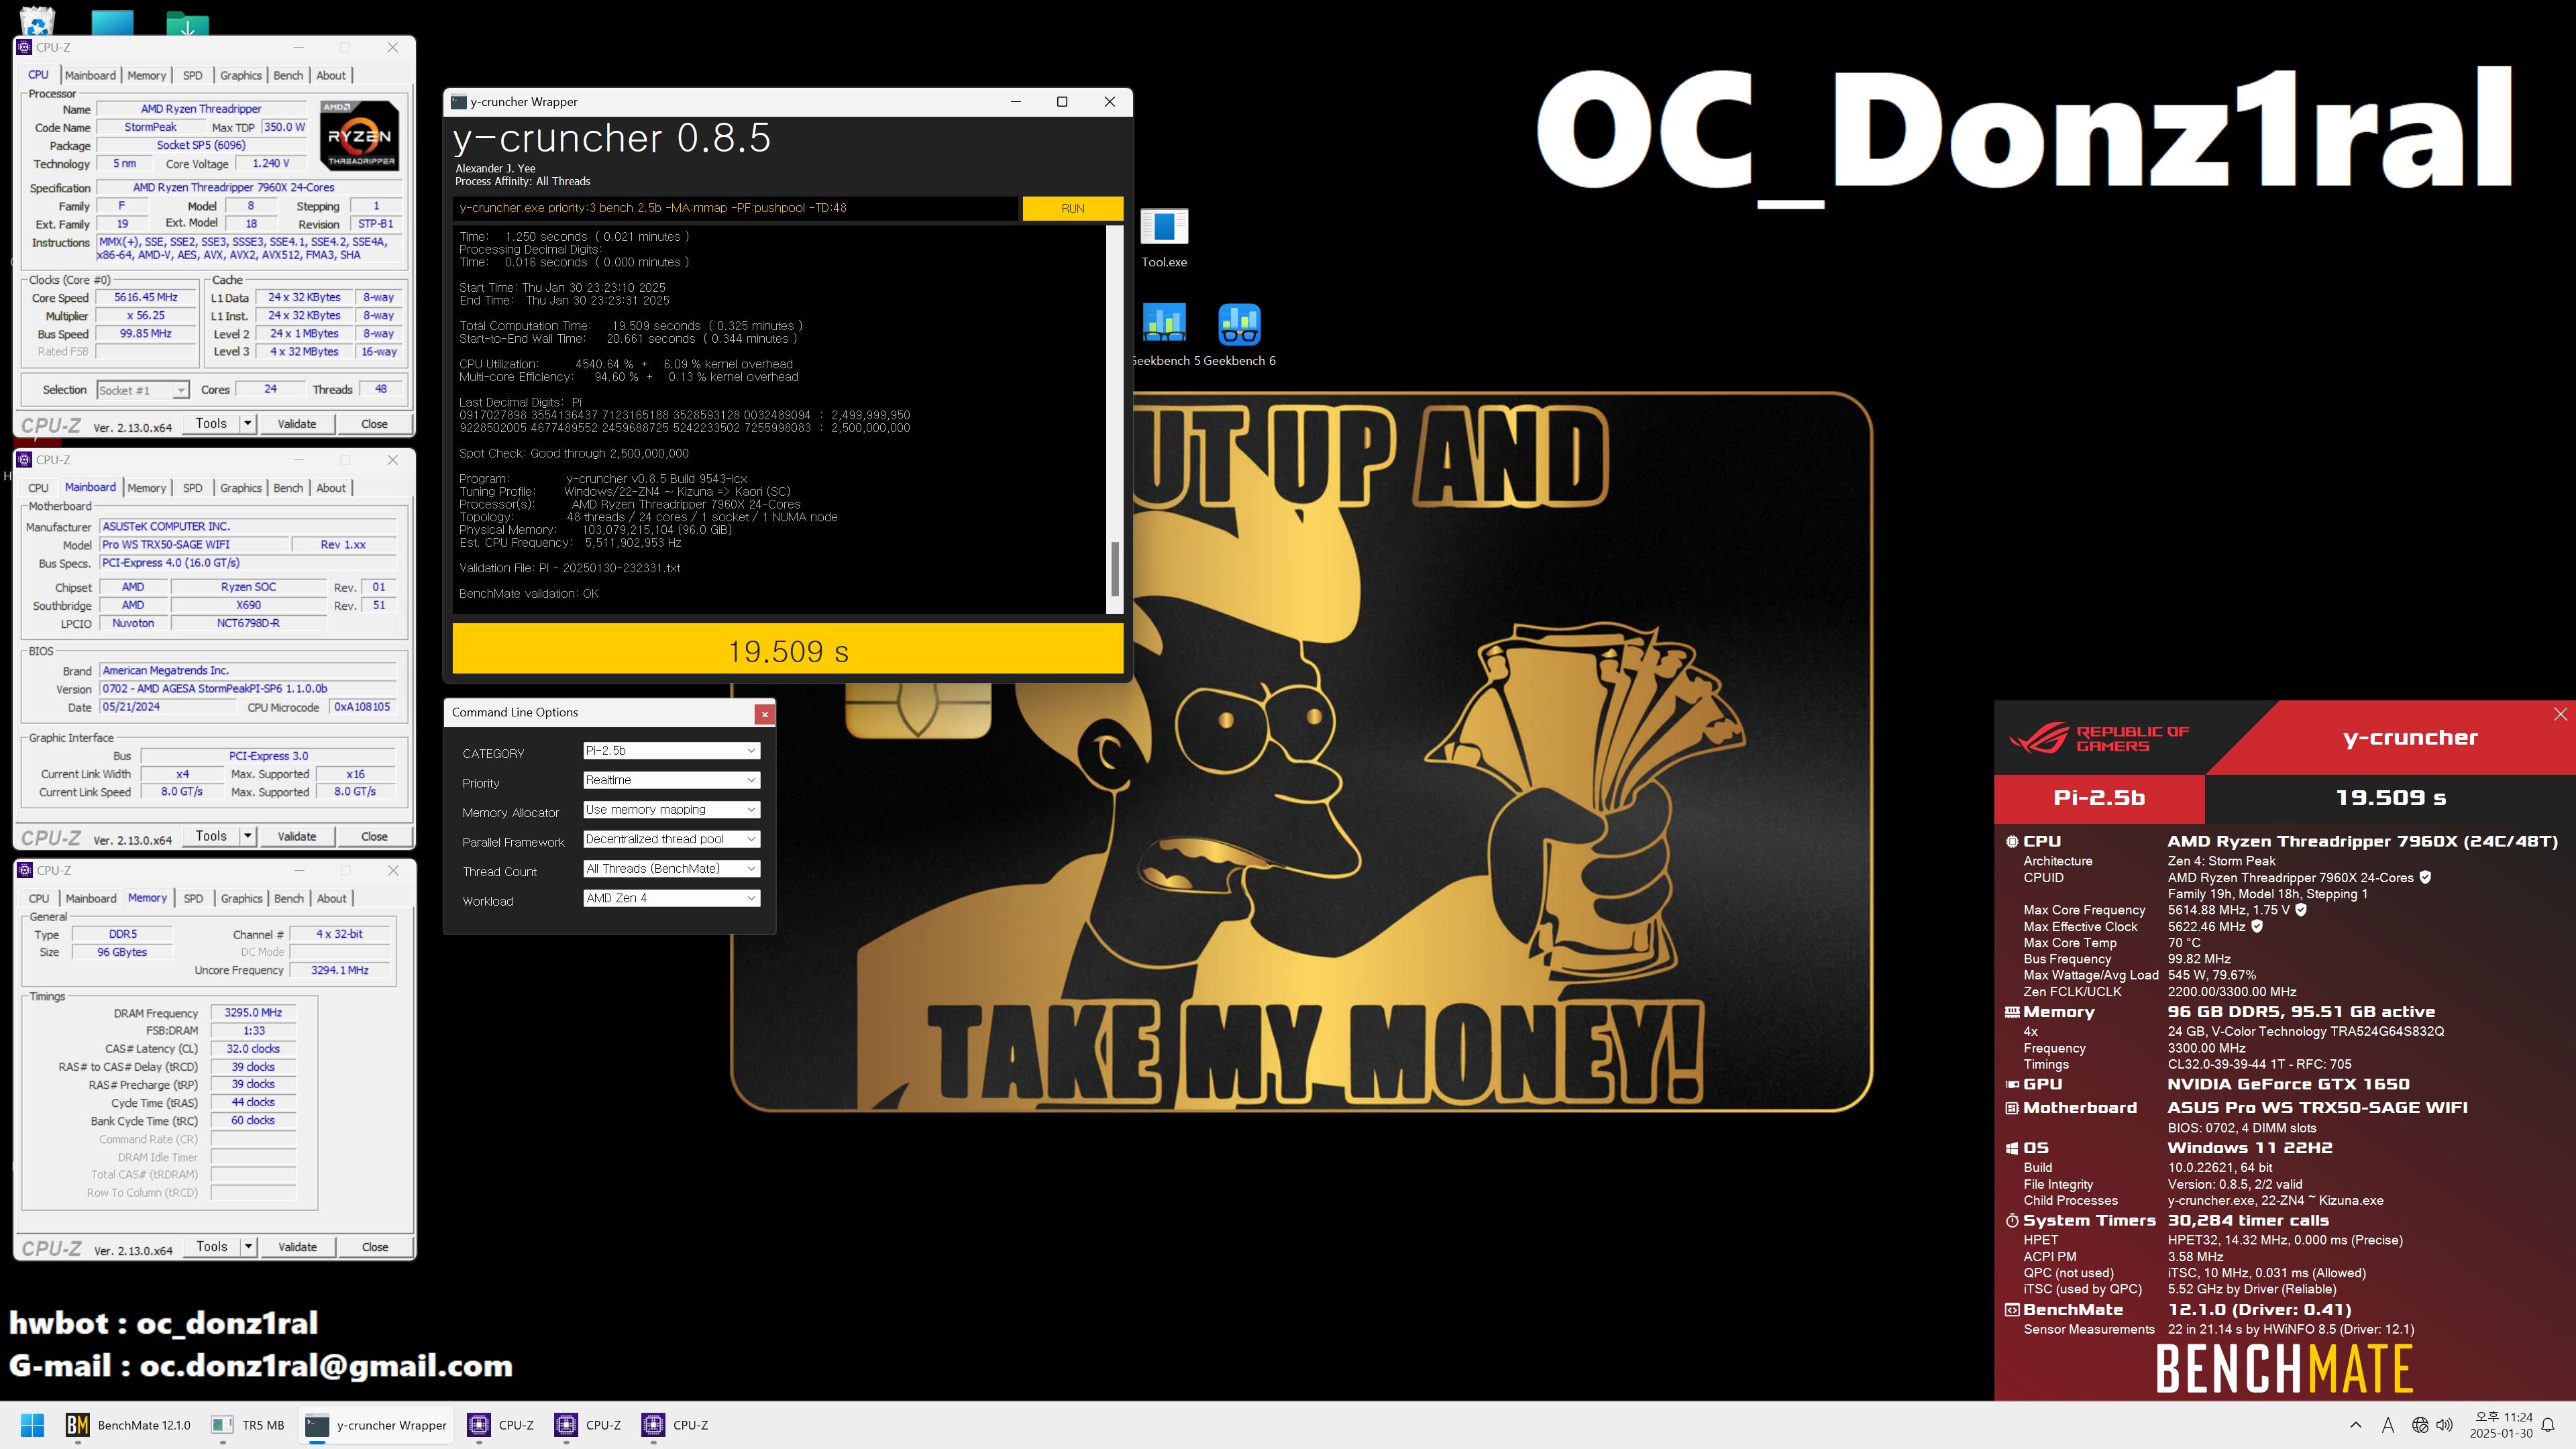This screenshot has height=1449, width=2576.
Task: Open the Priority dropdown set to Realtime
Action: tap(671, 780)
